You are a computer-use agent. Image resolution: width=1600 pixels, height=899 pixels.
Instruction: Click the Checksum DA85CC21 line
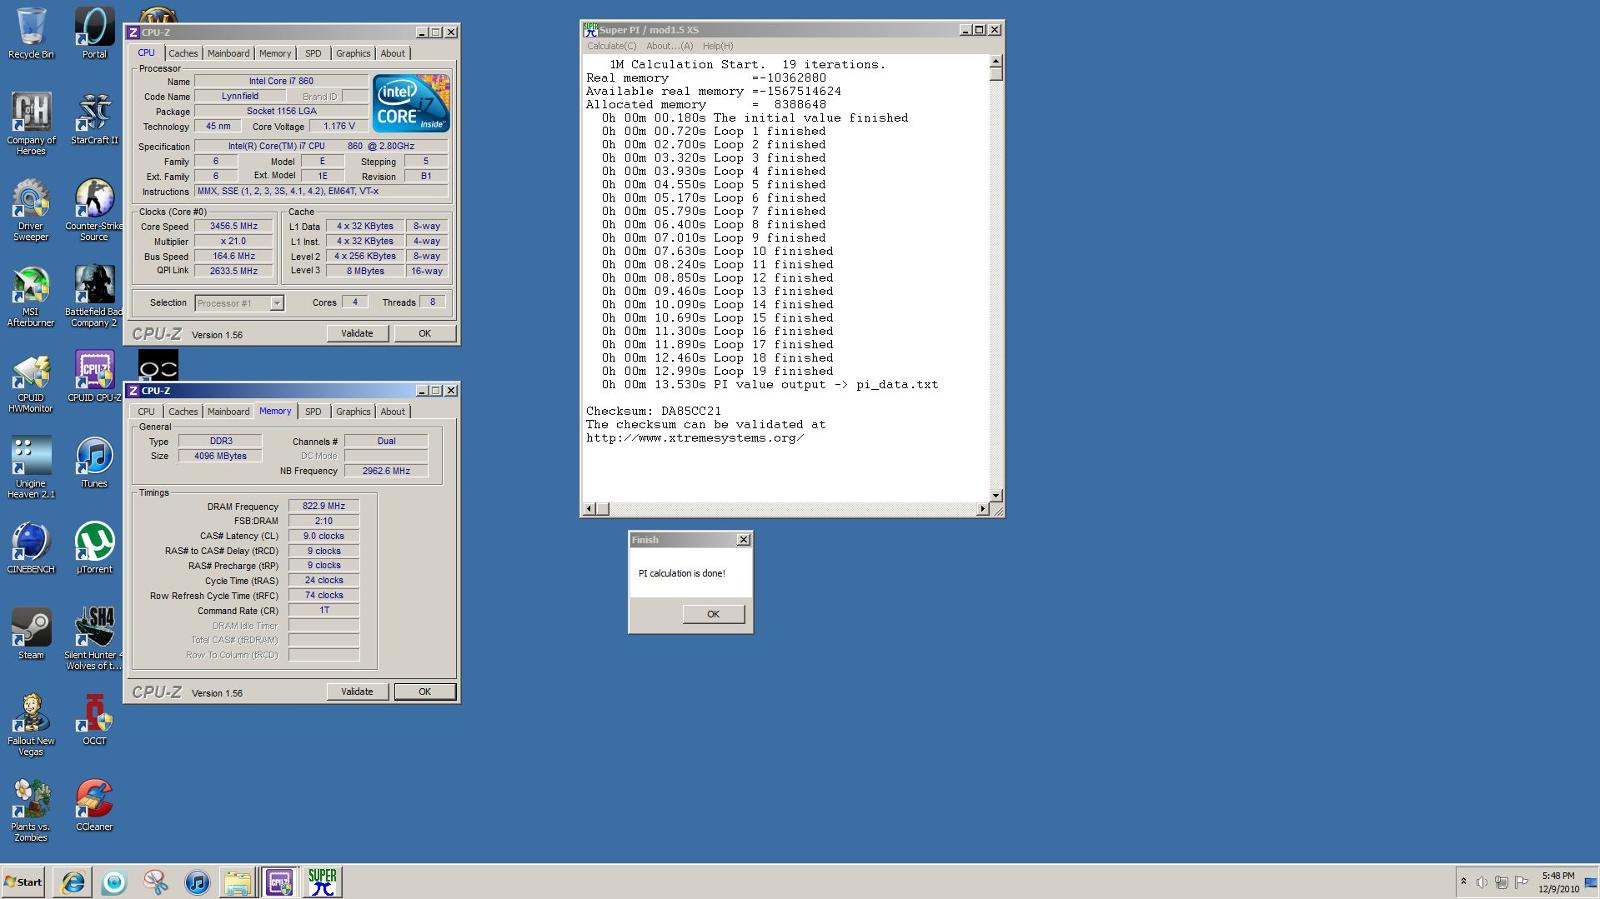[x=653, y=411]
